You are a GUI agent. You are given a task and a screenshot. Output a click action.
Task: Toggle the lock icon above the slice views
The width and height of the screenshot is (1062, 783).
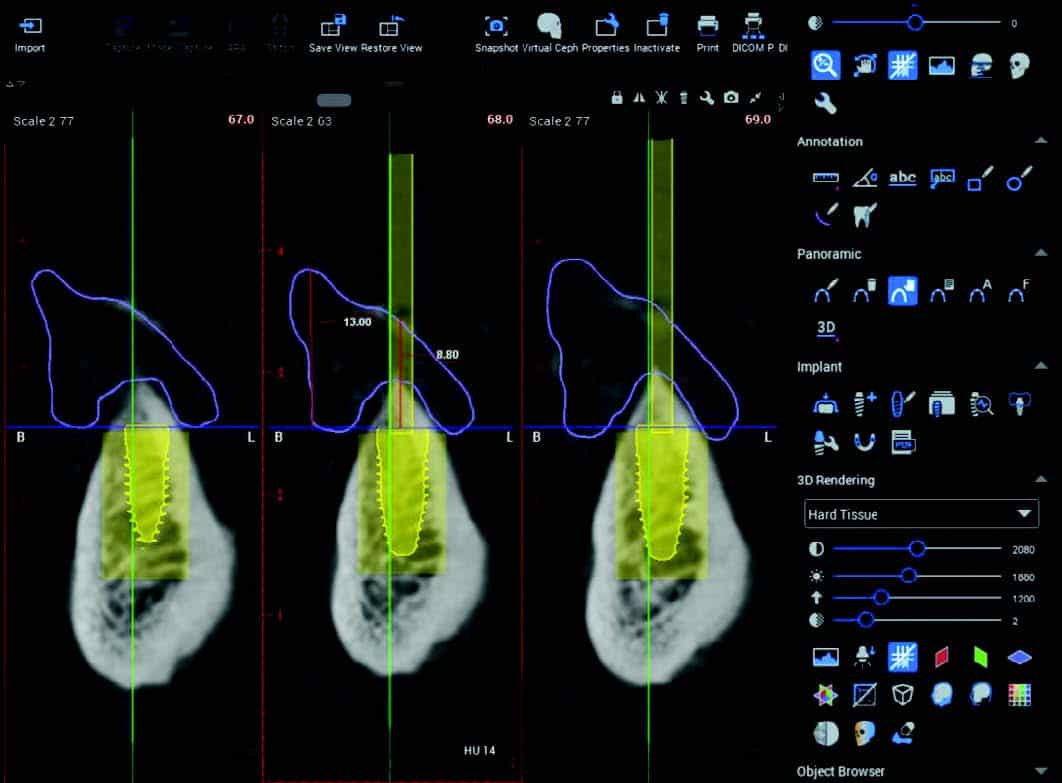[617, 97]
